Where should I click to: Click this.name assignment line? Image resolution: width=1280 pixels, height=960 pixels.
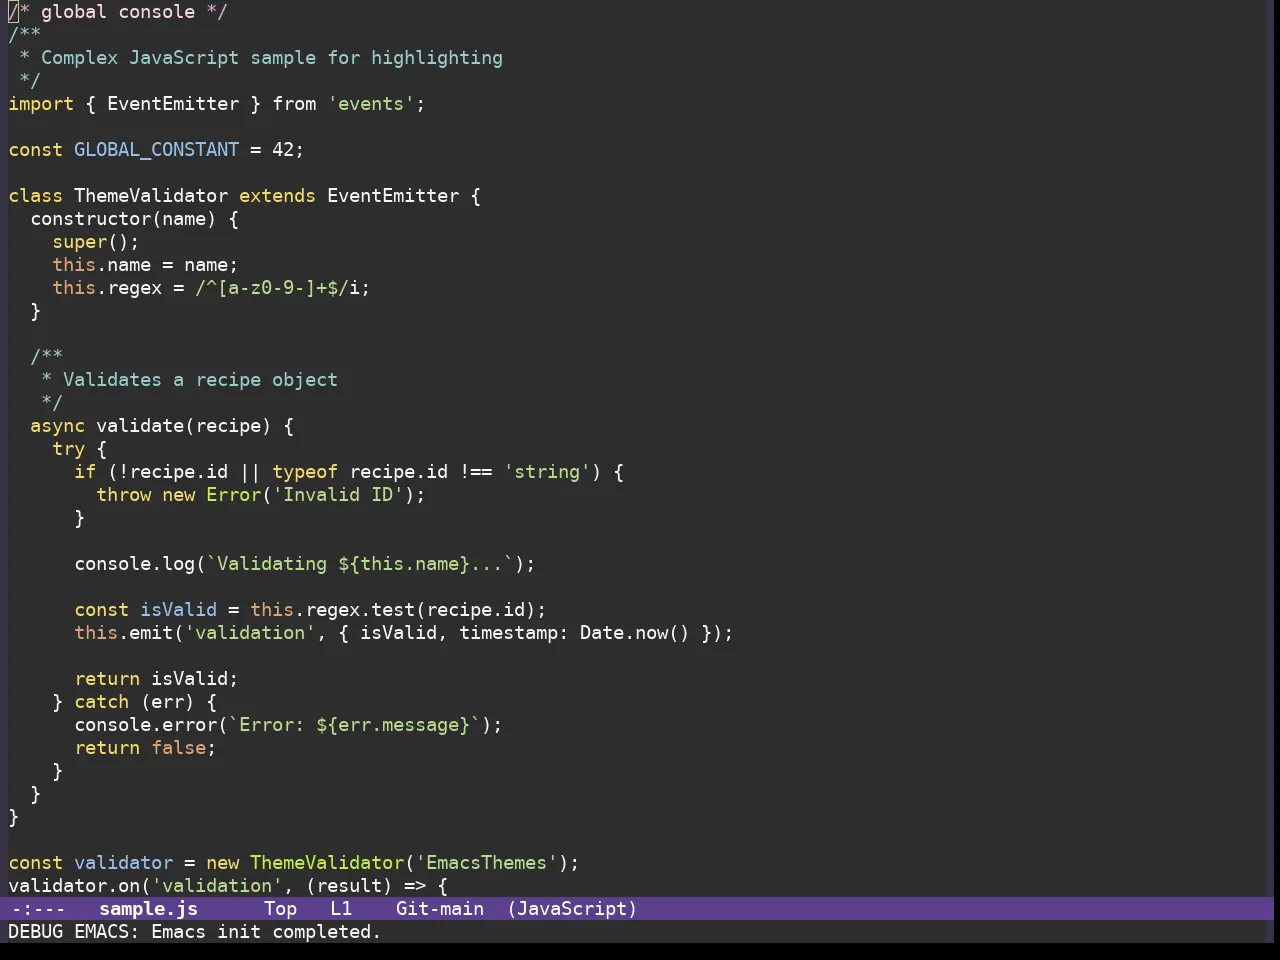(x=145, y=265)
